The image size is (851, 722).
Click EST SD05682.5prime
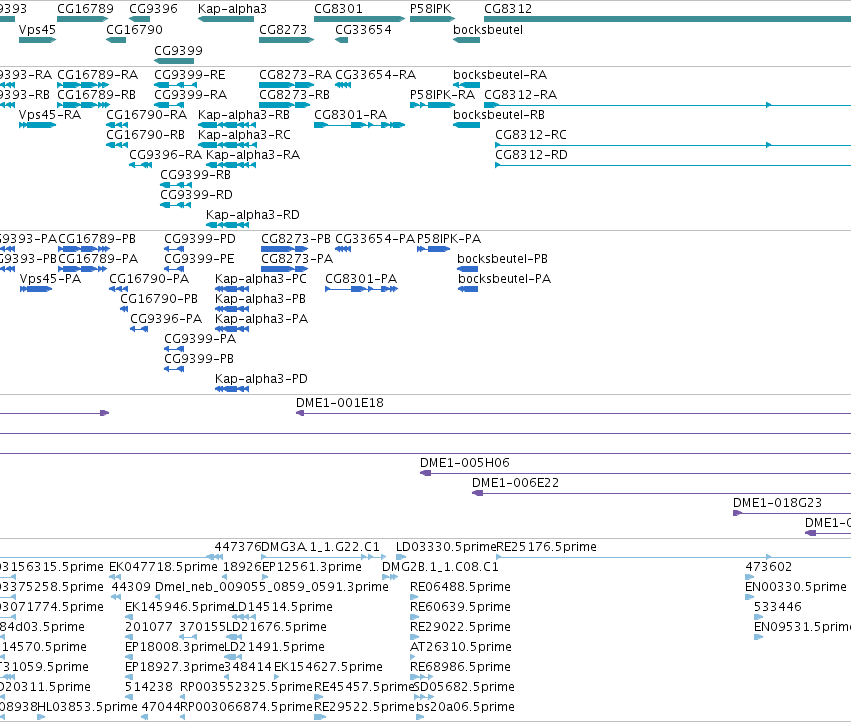pyautogui.click(x=464, y=687)
